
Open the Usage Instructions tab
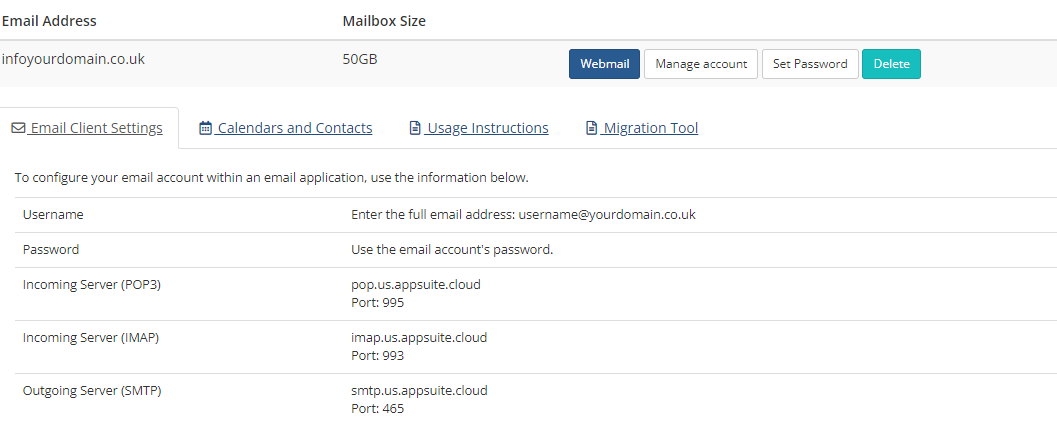coord(479,128)
